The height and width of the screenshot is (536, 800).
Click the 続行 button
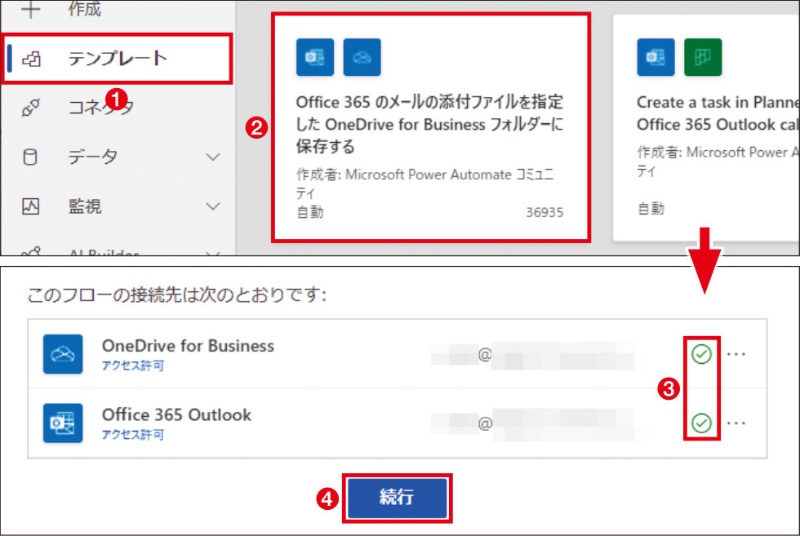click(x=397, y=497)
